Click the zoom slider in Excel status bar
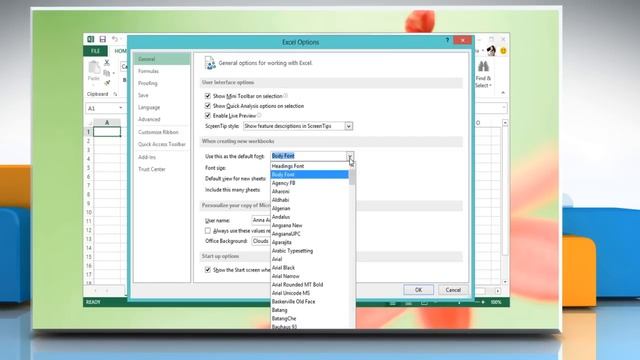This screenshot has height=360, width=640. tap(459, 302)
